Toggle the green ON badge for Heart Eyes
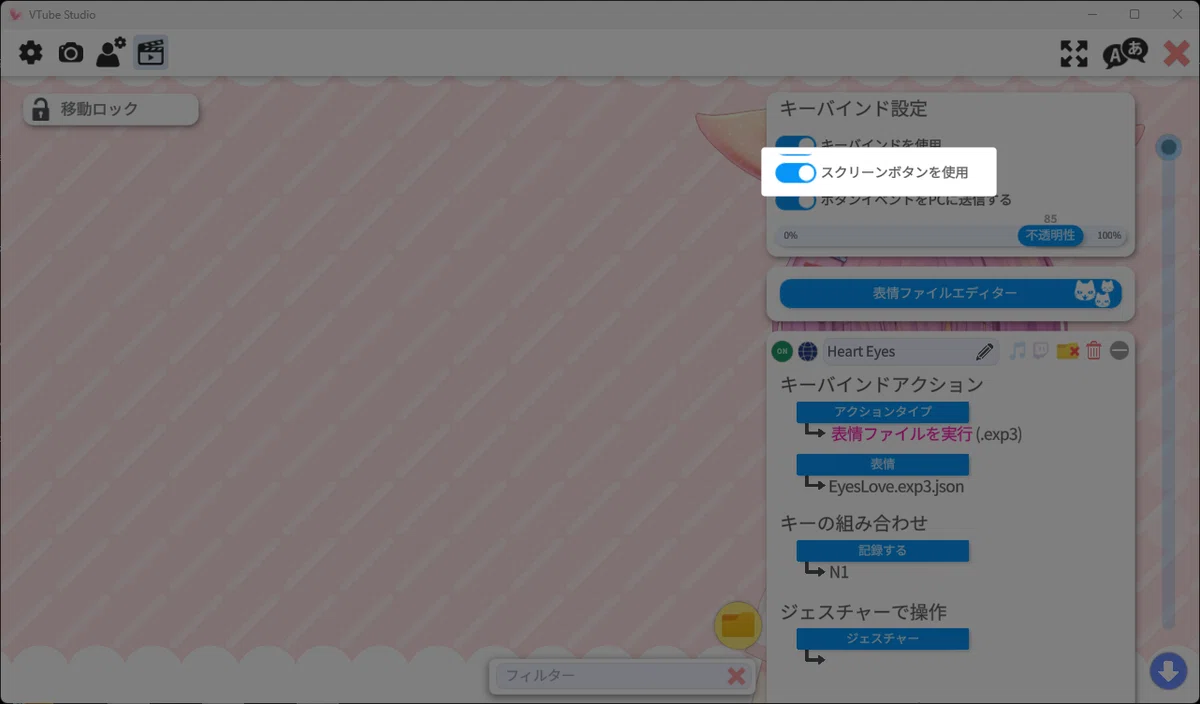The height and width of the screenshot is (704, 1200). click(x=782, y=351)
